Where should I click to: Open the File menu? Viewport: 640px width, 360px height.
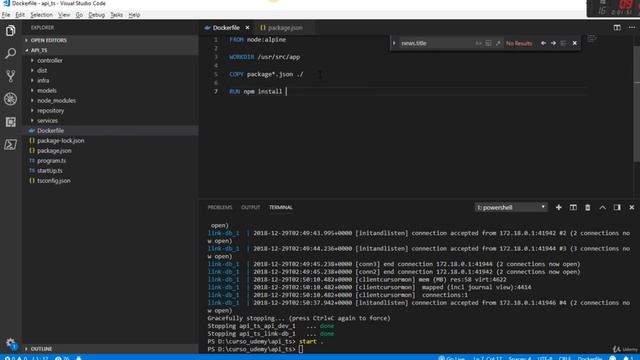point(6,15)
